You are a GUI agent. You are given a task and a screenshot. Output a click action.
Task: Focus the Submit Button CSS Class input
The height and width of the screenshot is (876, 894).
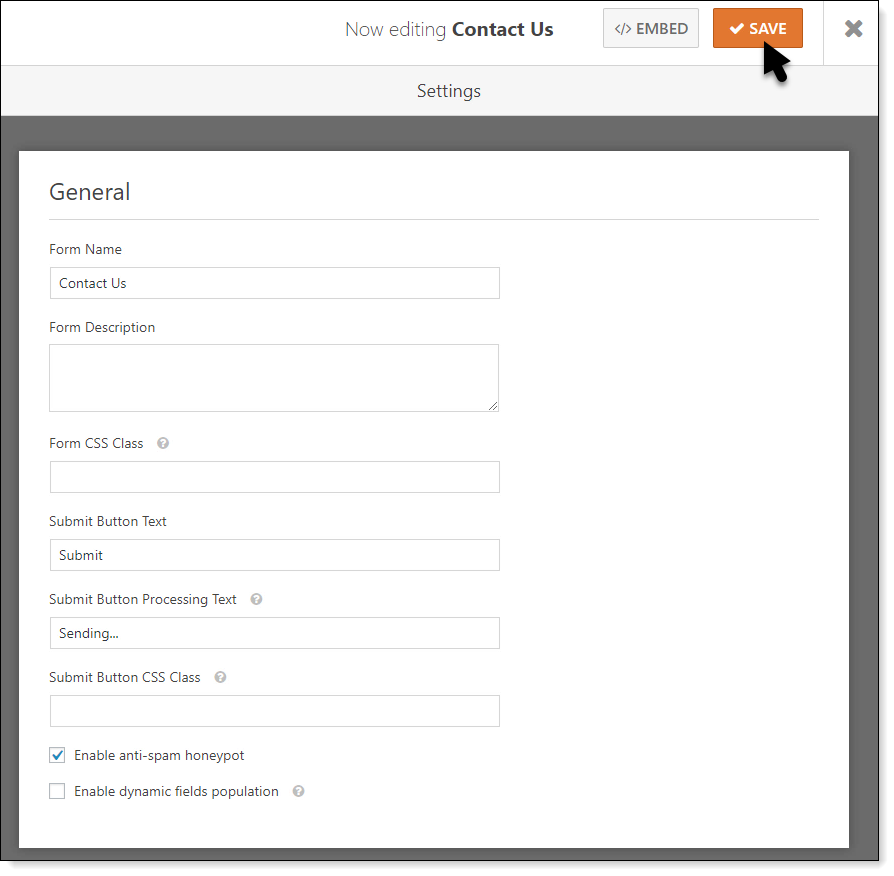274,711
